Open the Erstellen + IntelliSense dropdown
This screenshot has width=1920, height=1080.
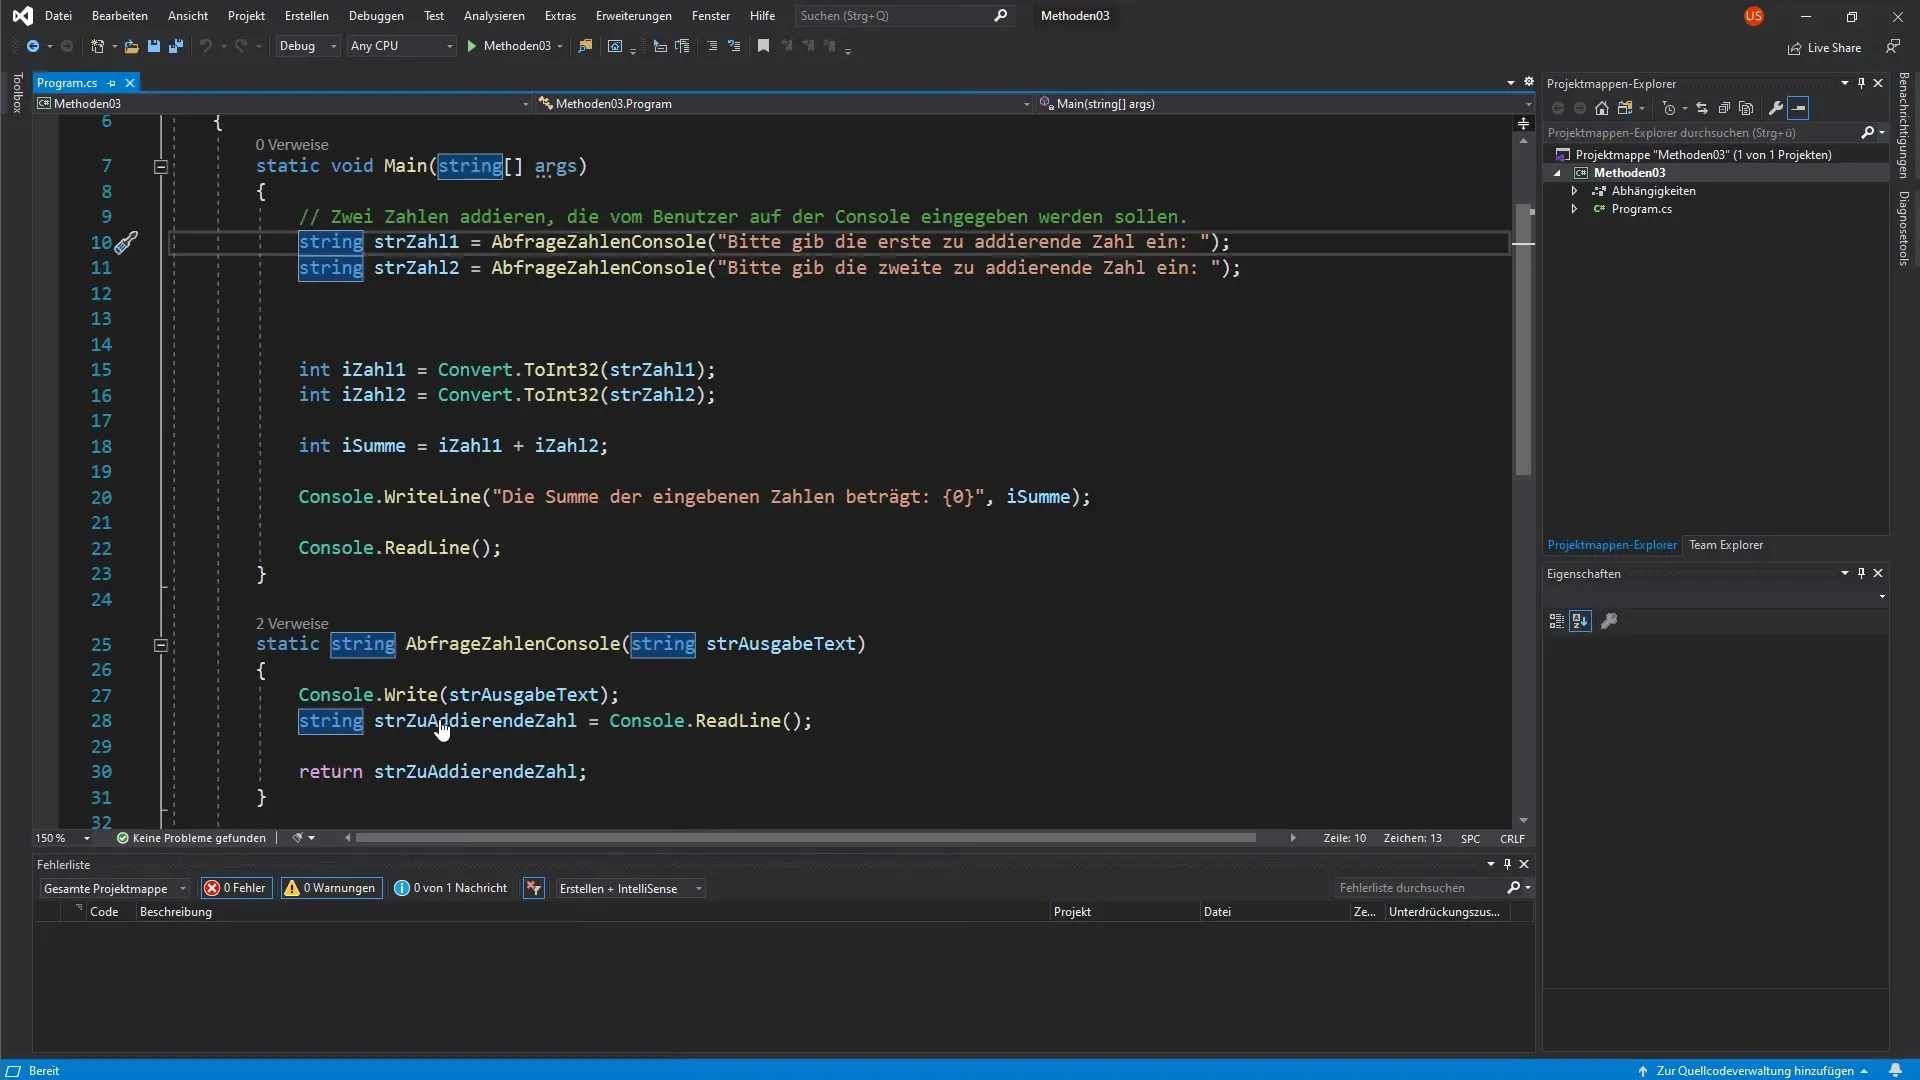(x=629, y=888)
